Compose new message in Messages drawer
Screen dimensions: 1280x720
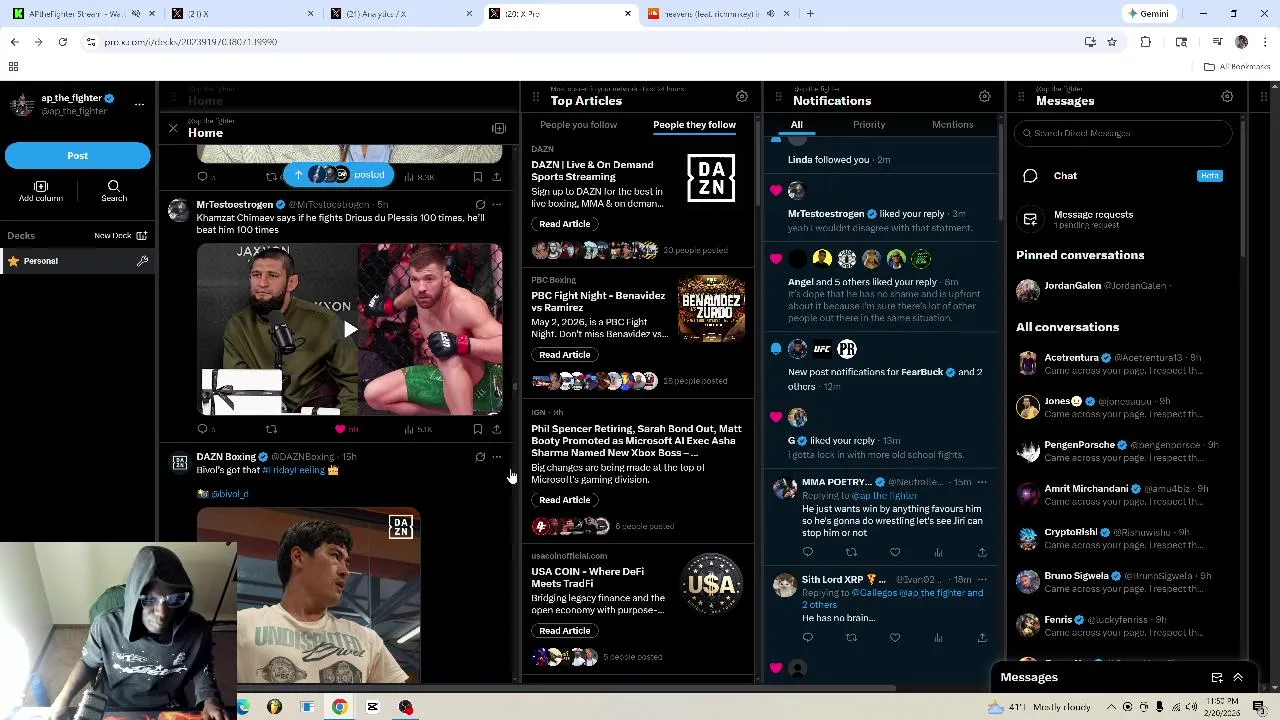(x=1217, y=678)
